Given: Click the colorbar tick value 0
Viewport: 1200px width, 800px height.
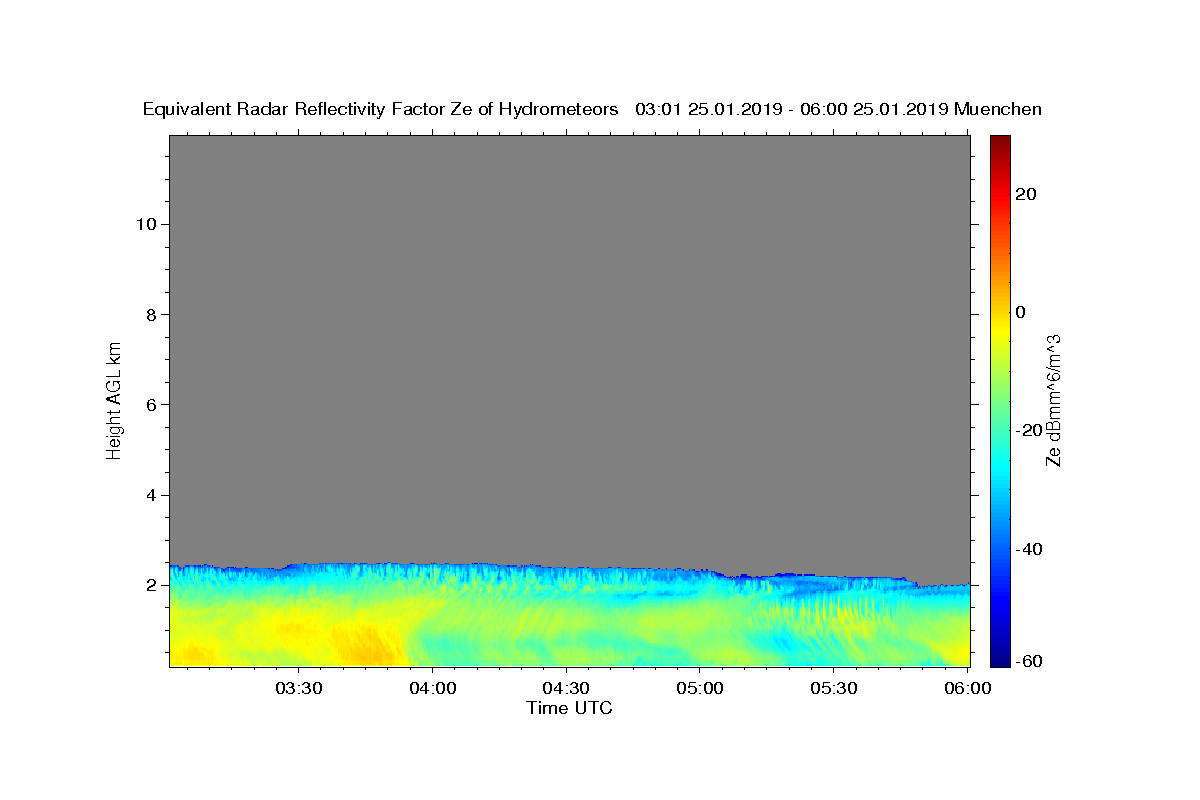Looking at the screenshot, I should pyautogui.click(x=1021, y=312).
